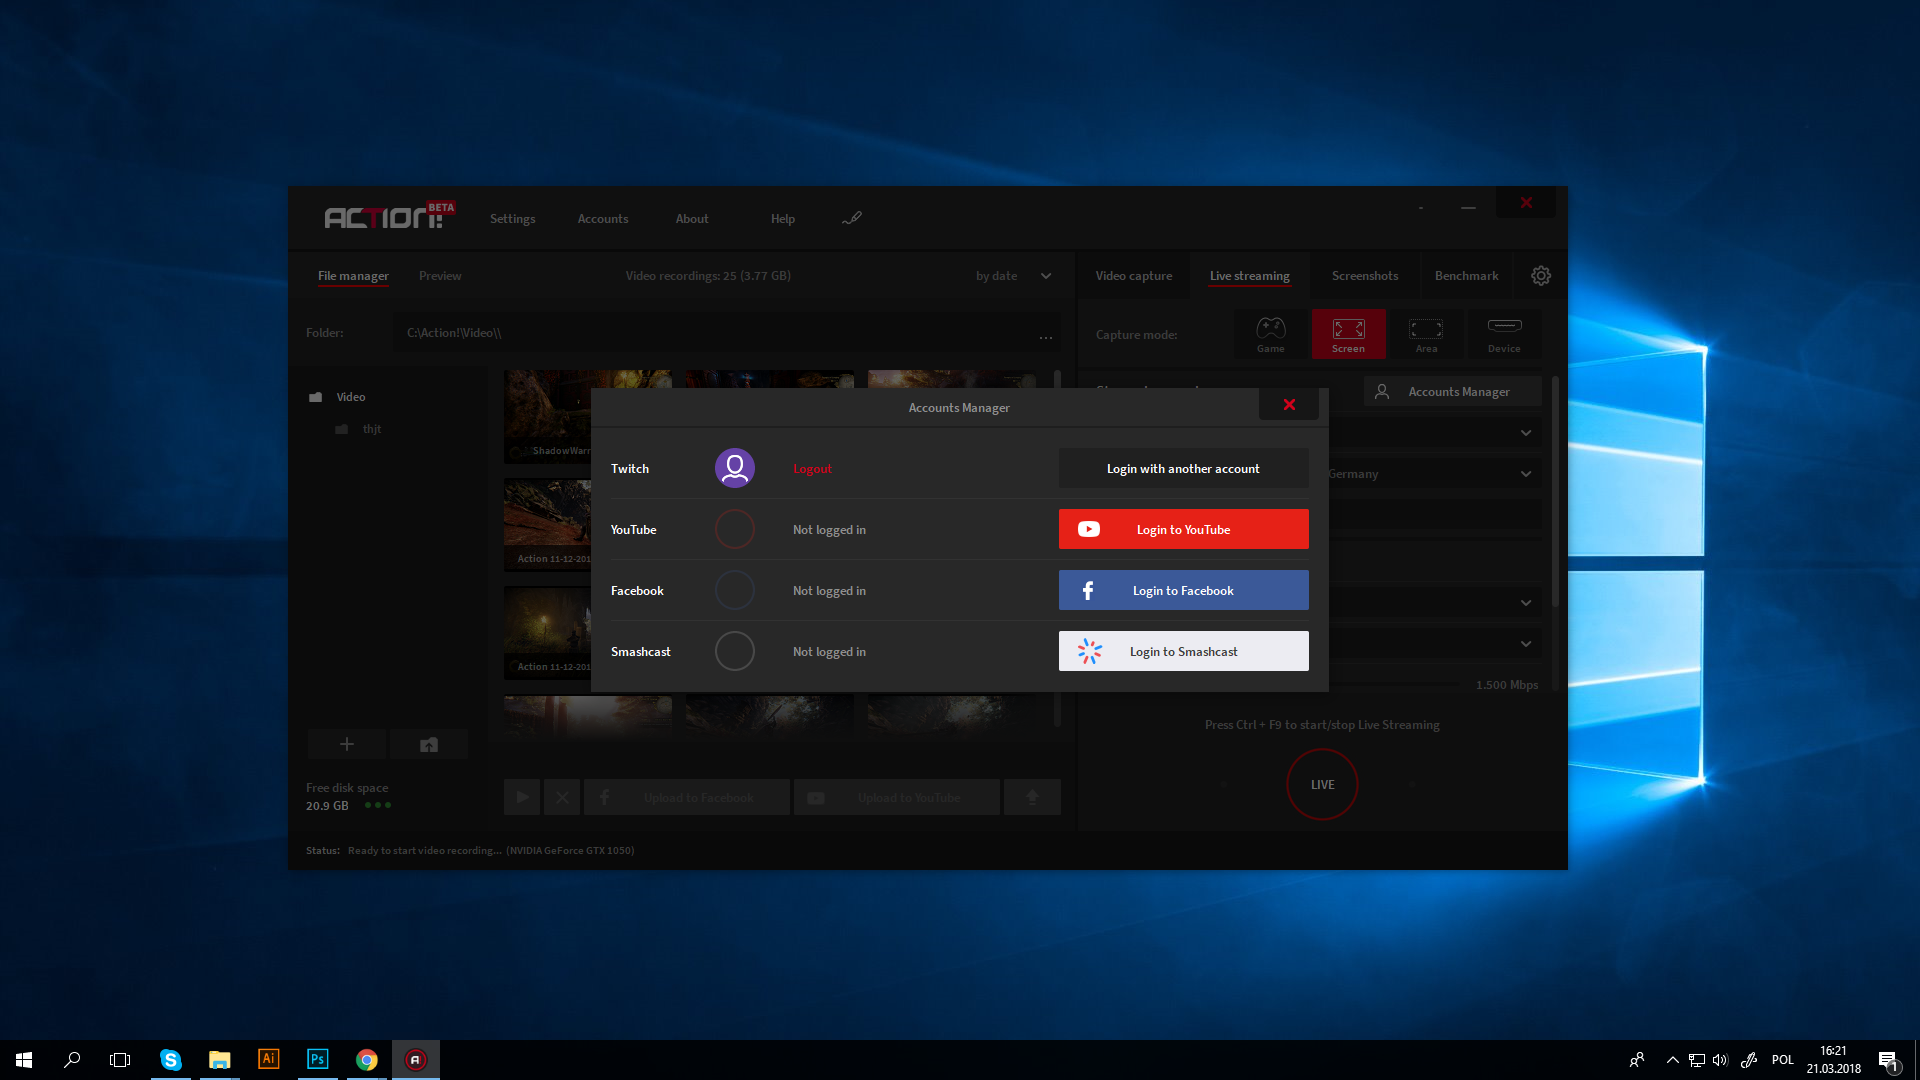Click Login to Smashcast button

pyautogui.click(x=1183, y=651)
